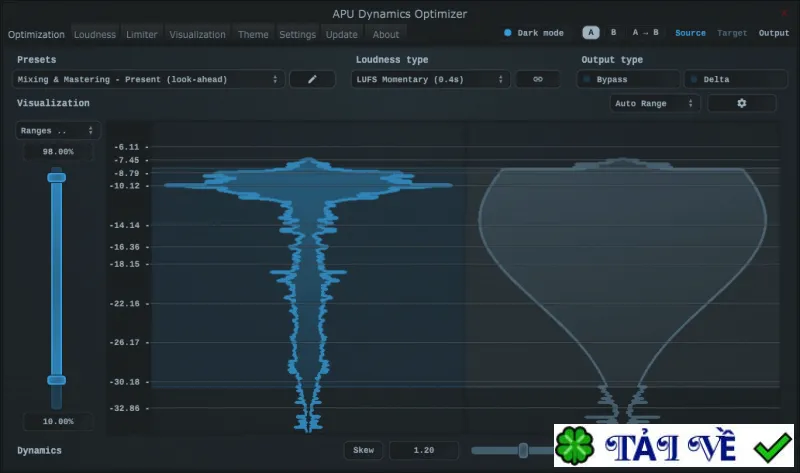Click the -7.45 scale label
The image size is (800, 473).
click(x=127, y=160)
